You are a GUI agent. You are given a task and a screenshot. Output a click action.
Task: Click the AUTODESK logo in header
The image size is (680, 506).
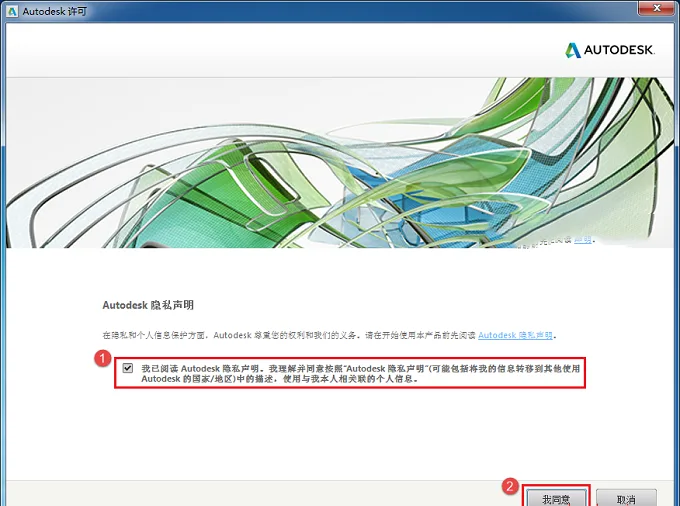coord(610,50)
